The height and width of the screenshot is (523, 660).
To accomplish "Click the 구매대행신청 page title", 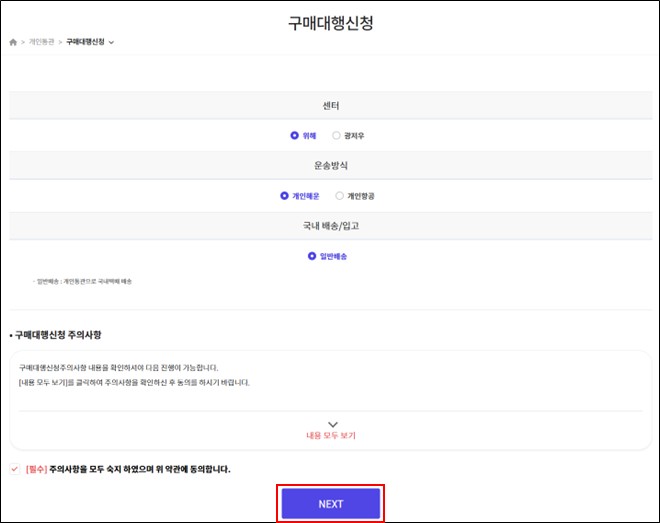I will 330,22.
